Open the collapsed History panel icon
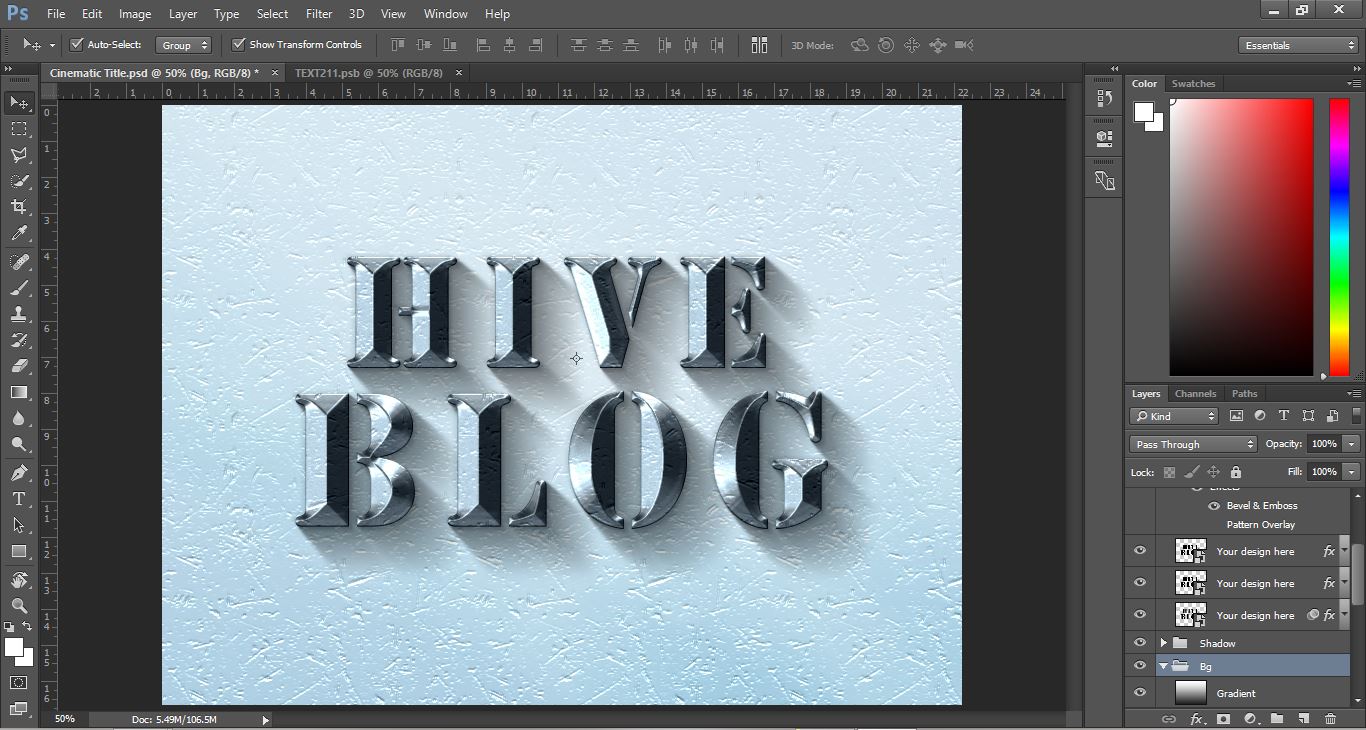The height and width of the screenshot is (730, 1366). point(1104,98)
